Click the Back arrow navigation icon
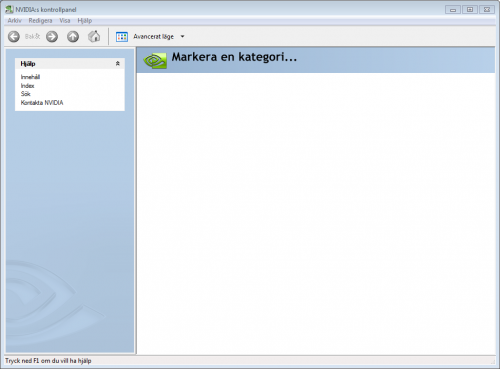Screen dimensions: 500x369 [x=14, y=36]
